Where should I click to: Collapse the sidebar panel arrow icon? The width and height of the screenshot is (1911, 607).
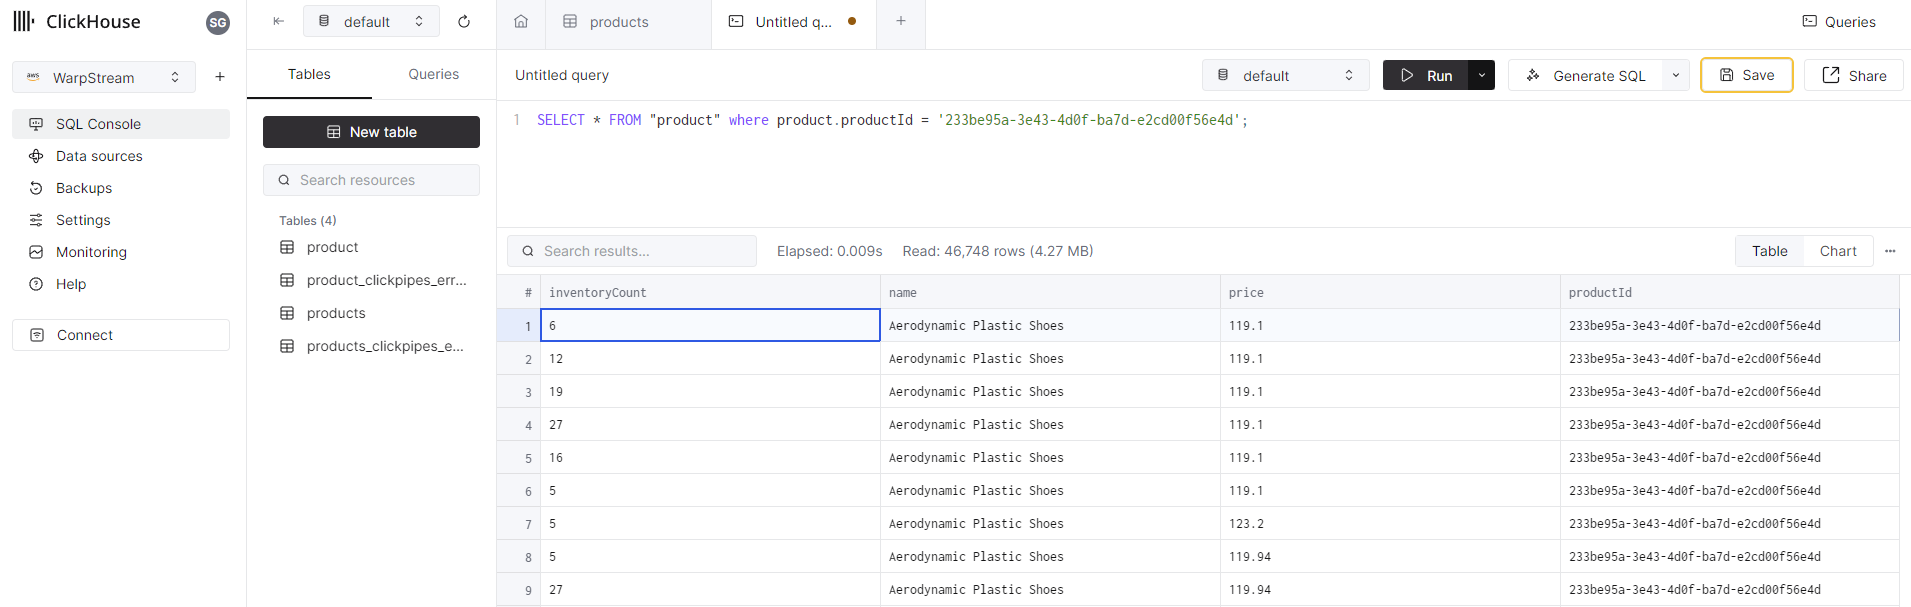point(279,21)
